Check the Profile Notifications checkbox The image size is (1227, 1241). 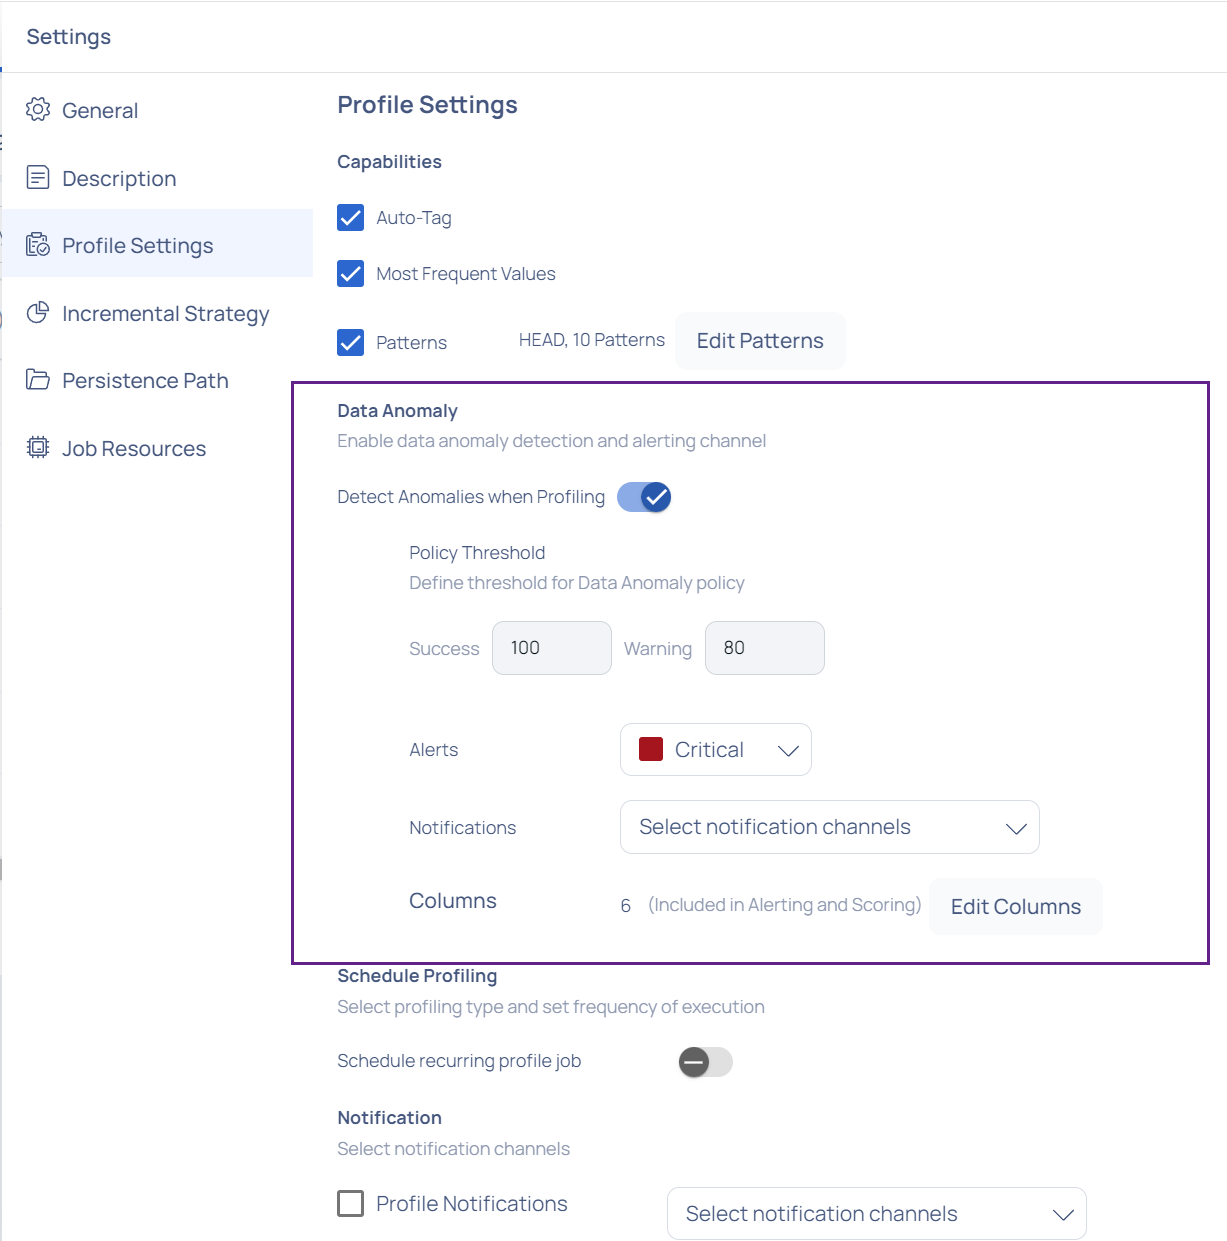pos(351,1203)
